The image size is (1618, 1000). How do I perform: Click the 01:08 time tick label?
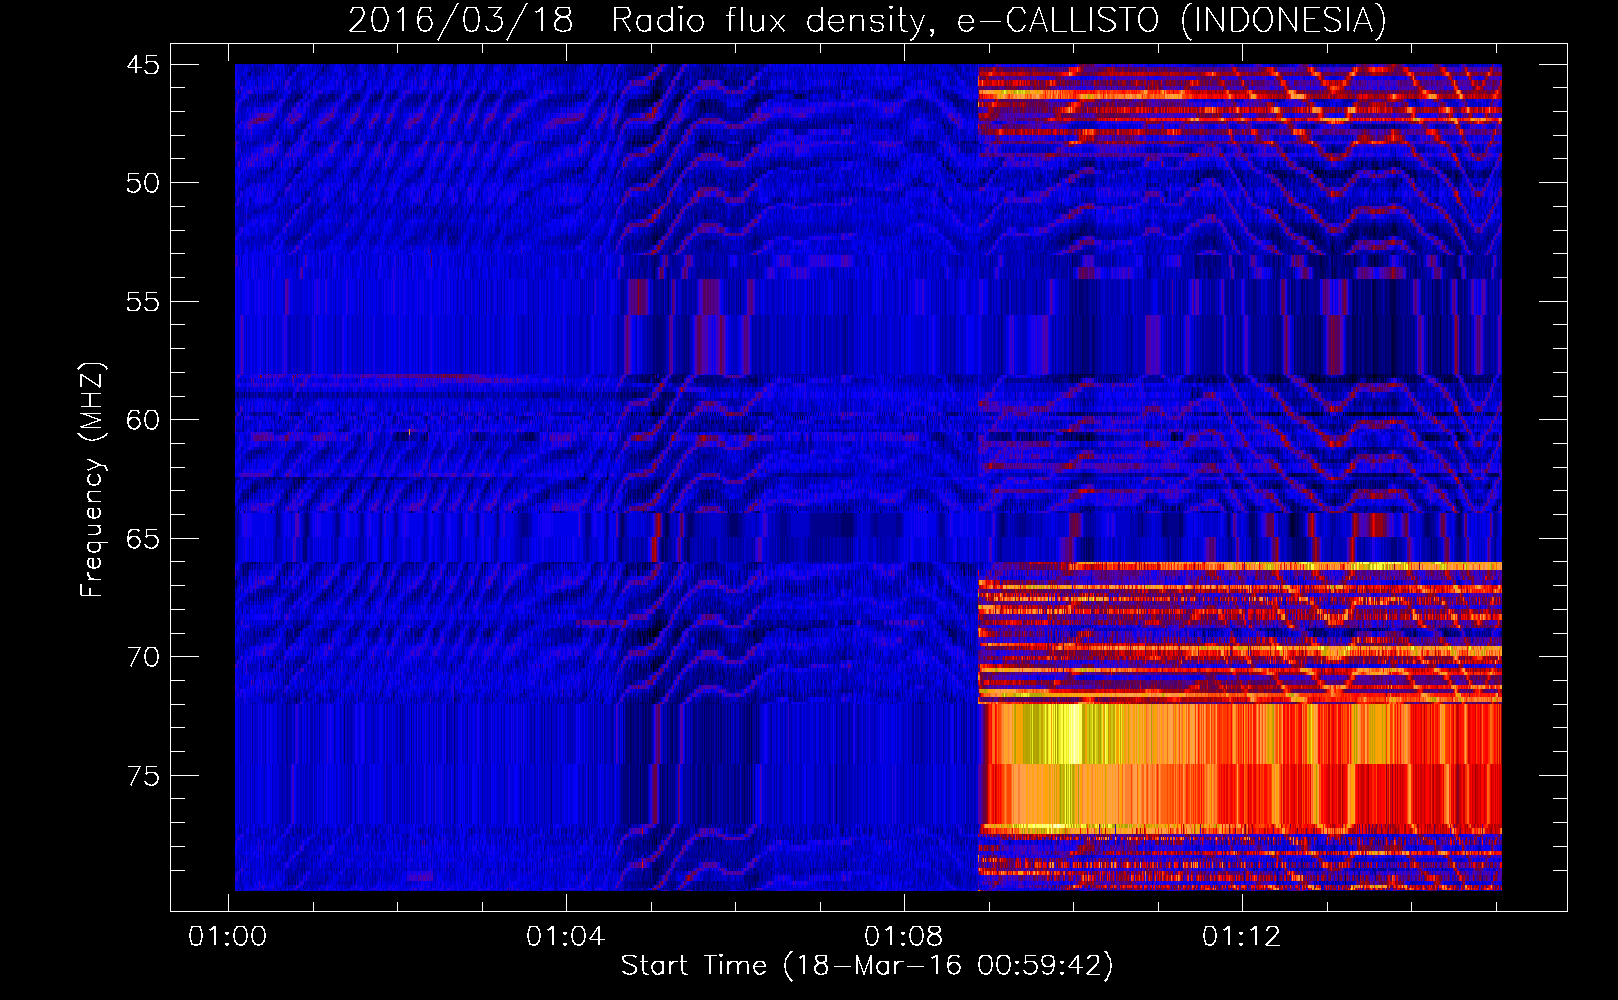pos(904,937)
